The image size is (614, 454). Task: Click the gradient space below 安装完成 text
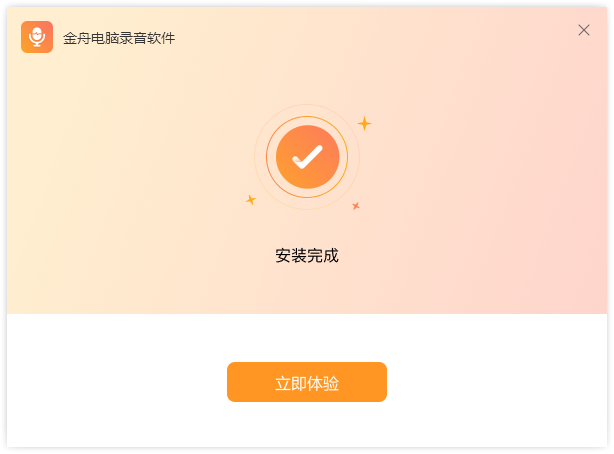click(307, 290)
